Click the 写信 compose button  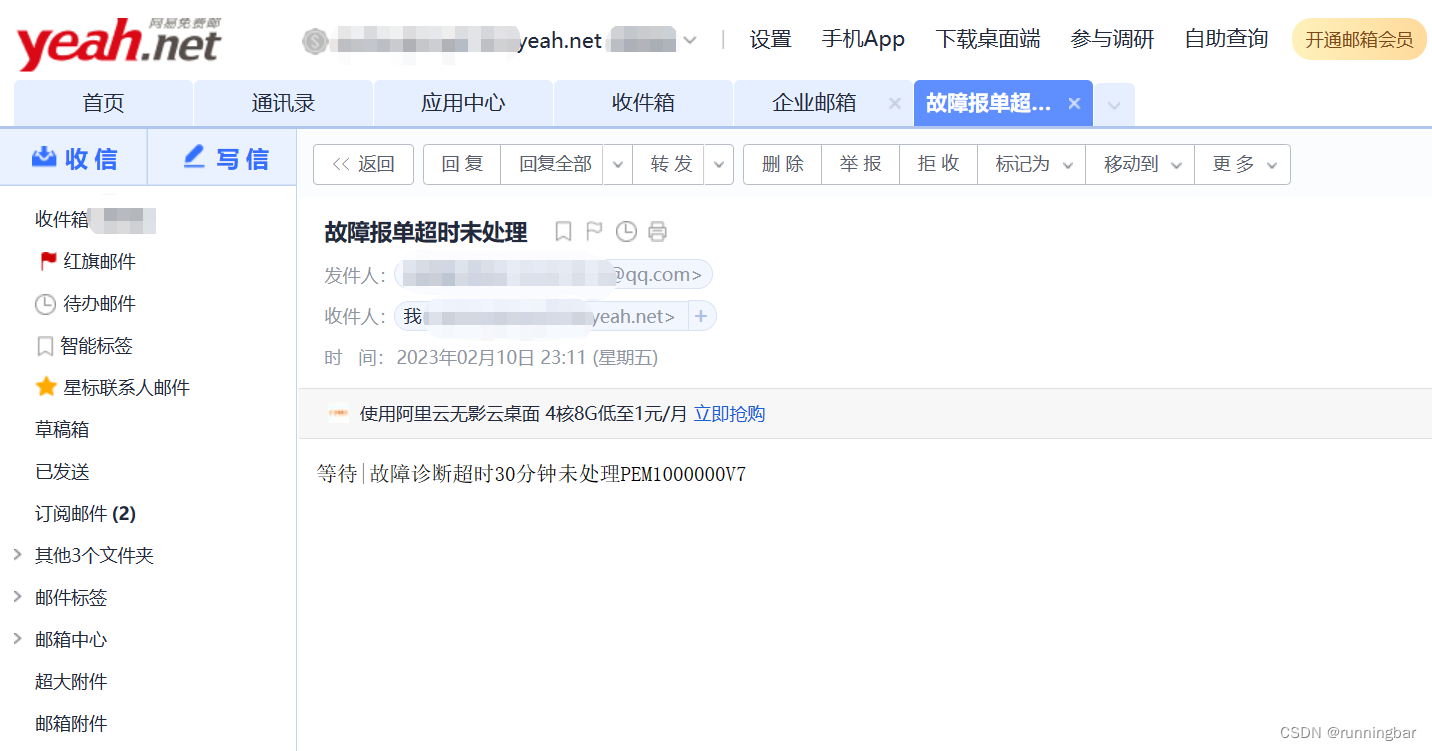click(x=223, y=158)
